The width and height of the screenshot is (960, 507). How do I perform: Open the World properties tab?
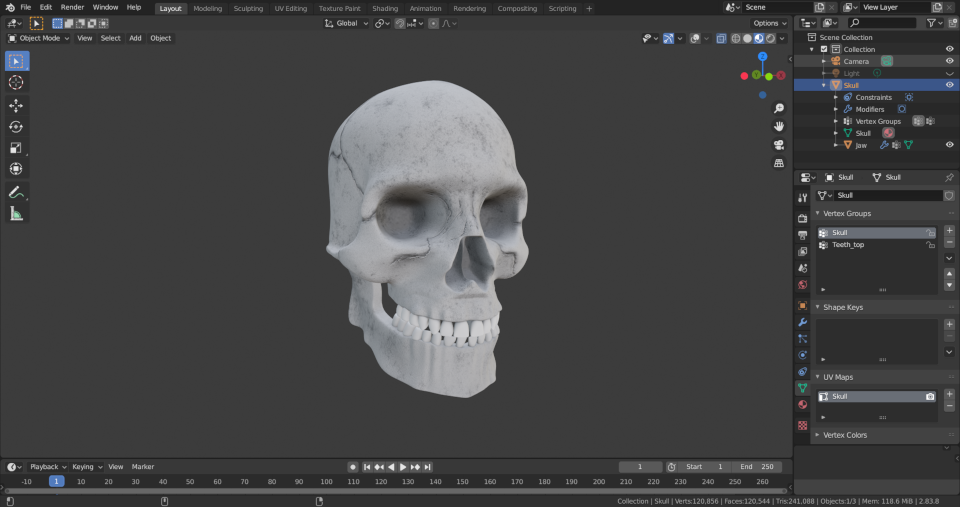(x=803, y=285)
